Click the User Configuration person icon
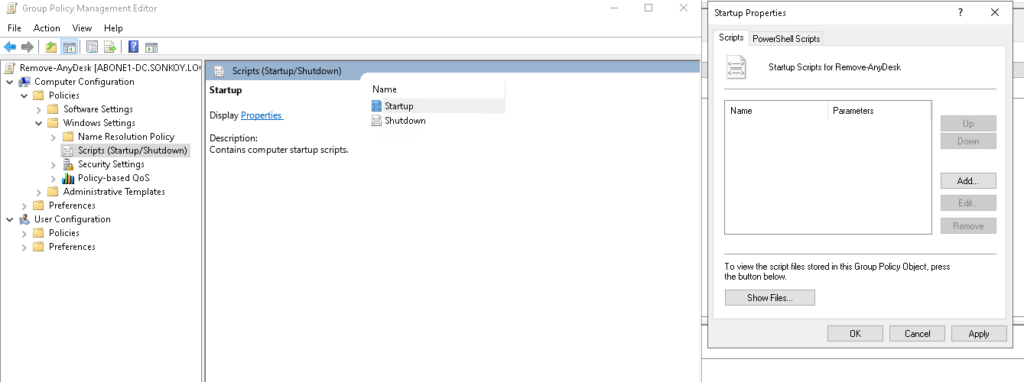This screenshot has height=382, width=1024. 24,219
